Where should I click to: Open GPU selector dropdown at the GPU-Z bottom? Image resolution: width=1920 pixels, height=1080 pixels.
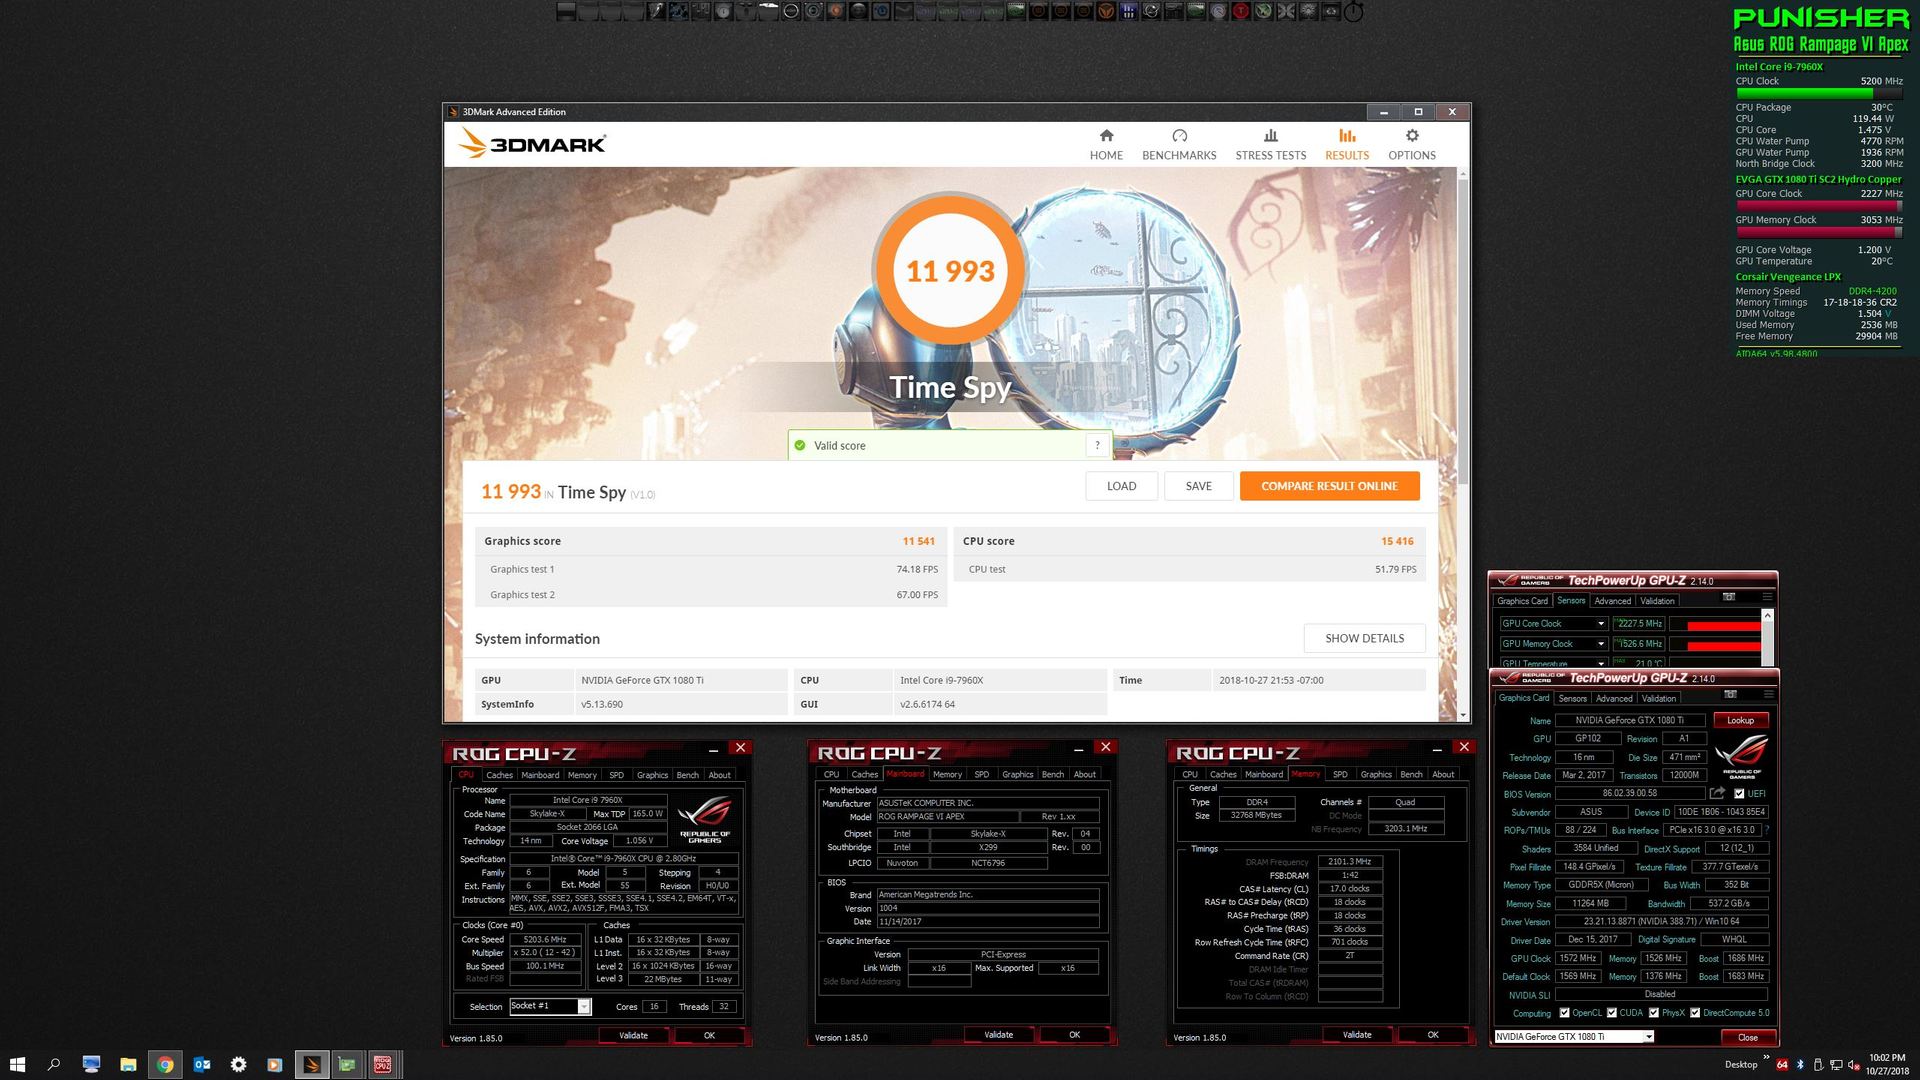(1649, 1037)
